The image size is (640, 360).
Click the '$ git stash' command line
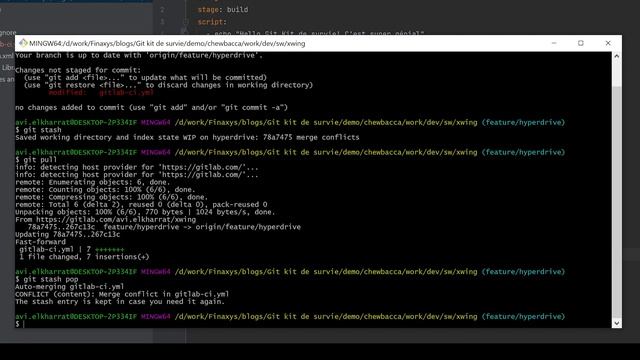38,130
